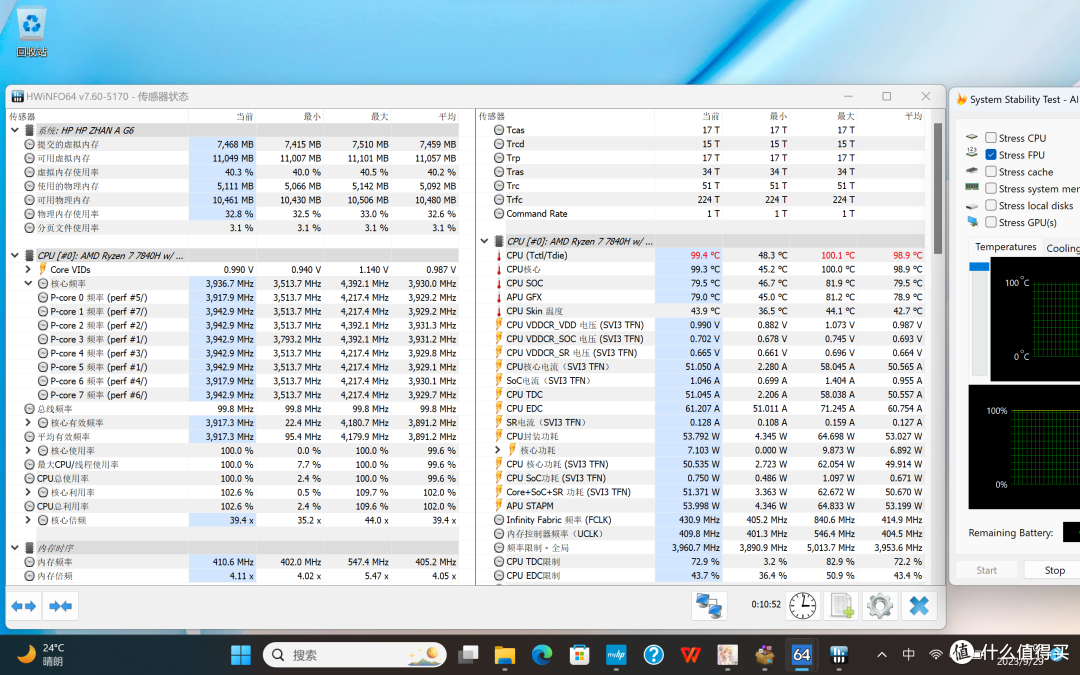Enable the Stress system memory checkbox
This screenshot has height=675, width=1080.
click(990, 189)
